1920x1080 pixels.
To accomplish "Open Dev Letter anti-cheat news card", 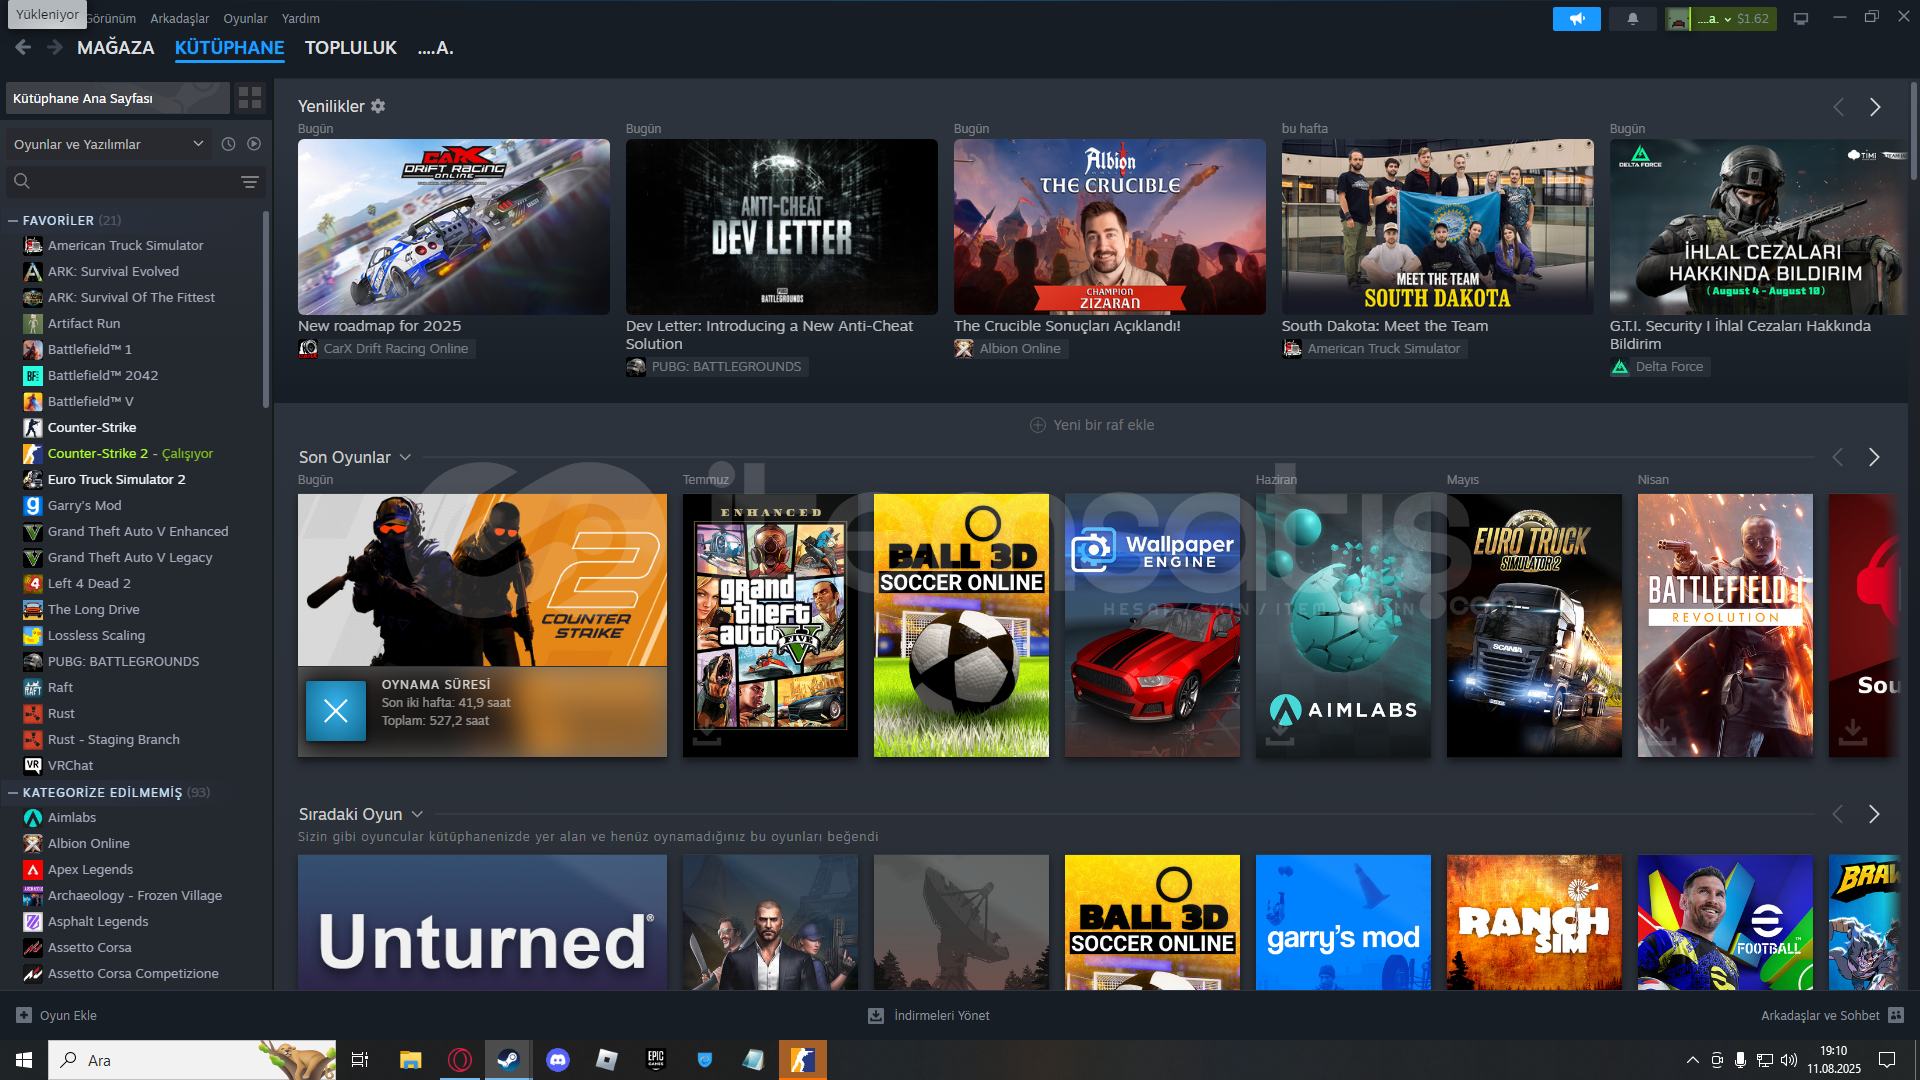I will [x=781, y=227].
